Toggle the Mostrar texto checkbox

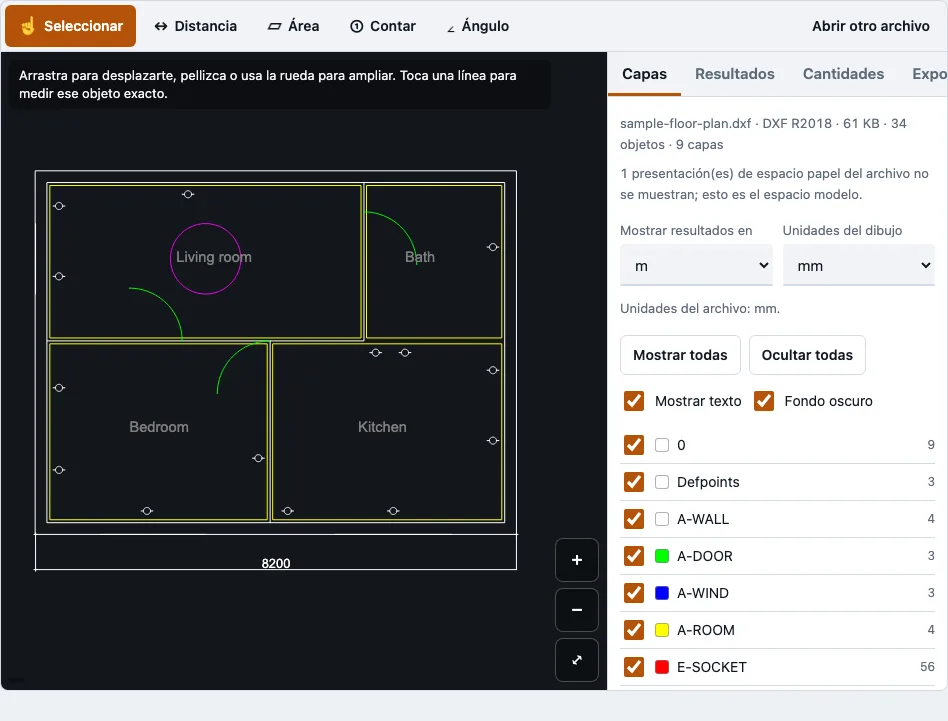(634, 401)
